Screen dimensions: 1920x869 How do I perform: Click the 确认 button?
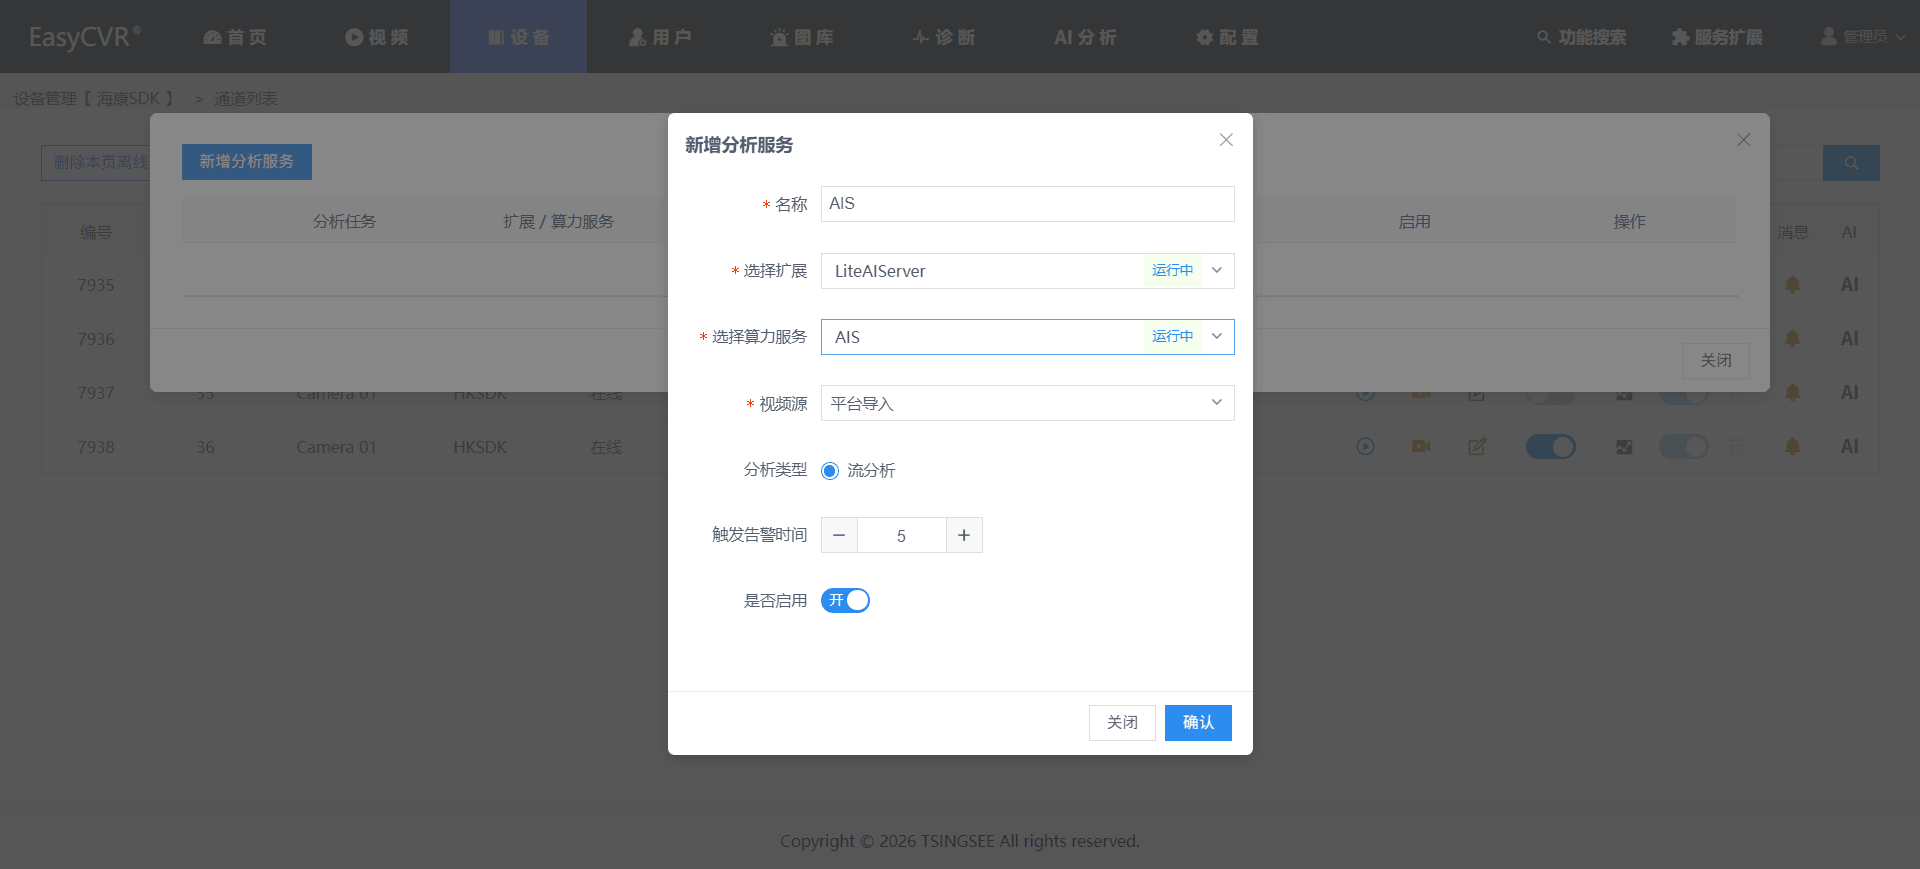[x=1198, y=722]
